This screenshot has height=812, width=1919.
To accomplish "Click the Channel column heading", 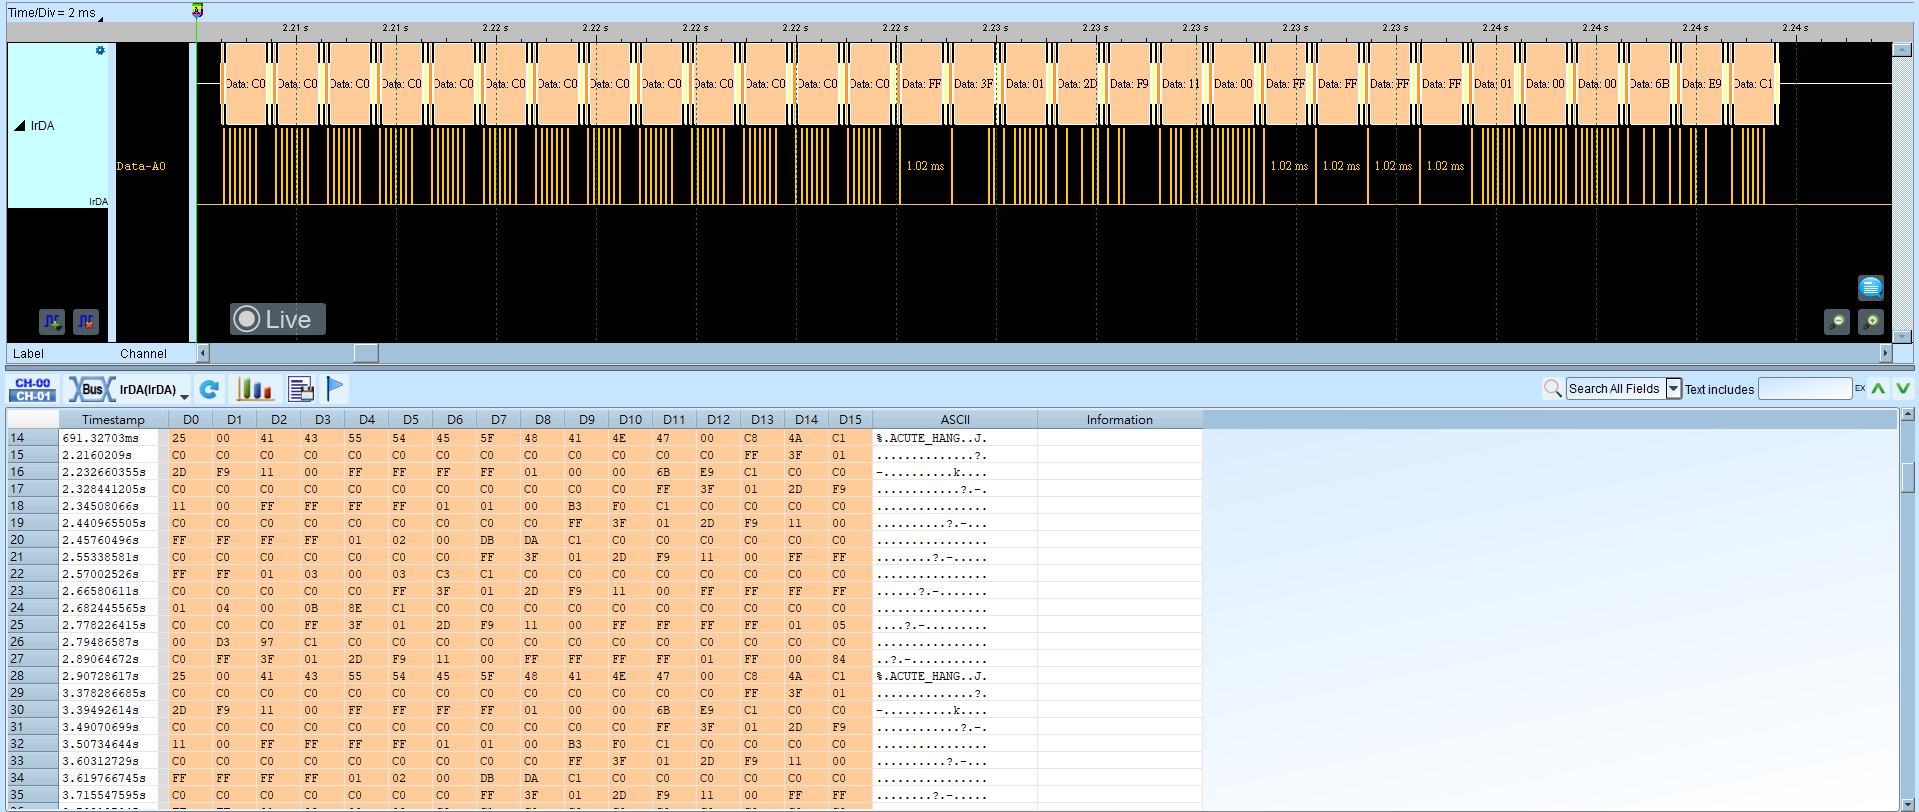I will [x=143, y=354].
